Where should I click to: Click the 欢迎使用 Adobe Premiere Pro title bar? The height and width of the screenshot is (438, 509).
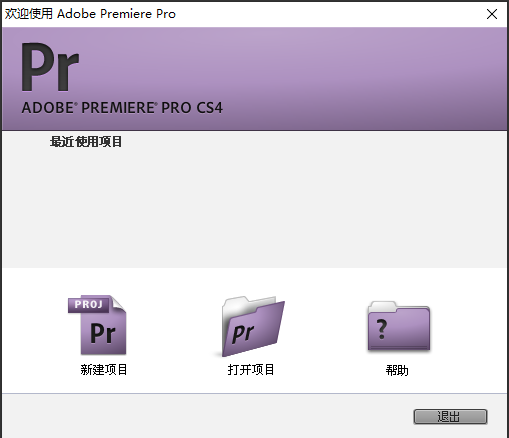point(90,14)
